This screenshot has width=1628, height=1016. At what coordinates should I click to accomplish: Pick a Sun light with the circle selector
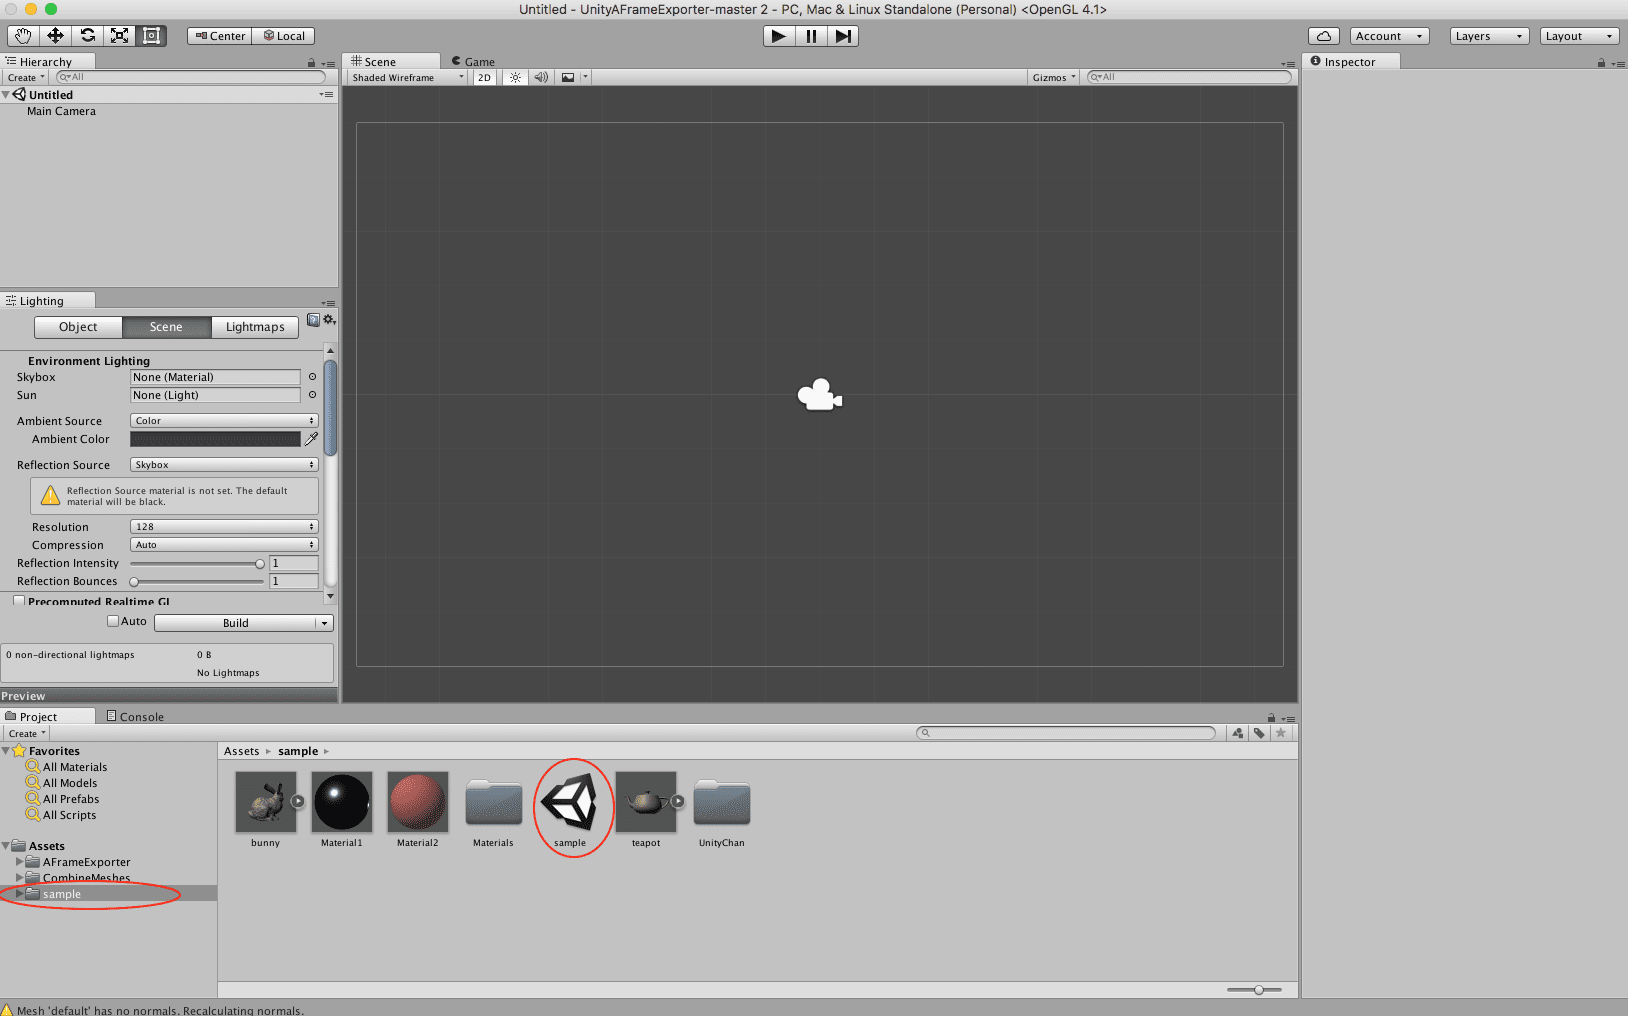point(312,395)
